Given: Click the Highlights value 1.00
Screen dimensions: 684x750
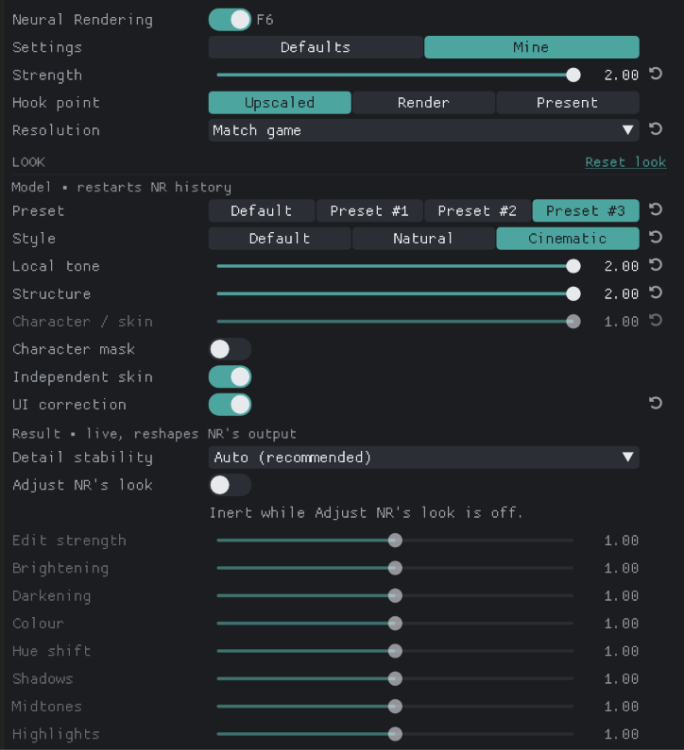Looking at the screenshot, I should point(621,734).
